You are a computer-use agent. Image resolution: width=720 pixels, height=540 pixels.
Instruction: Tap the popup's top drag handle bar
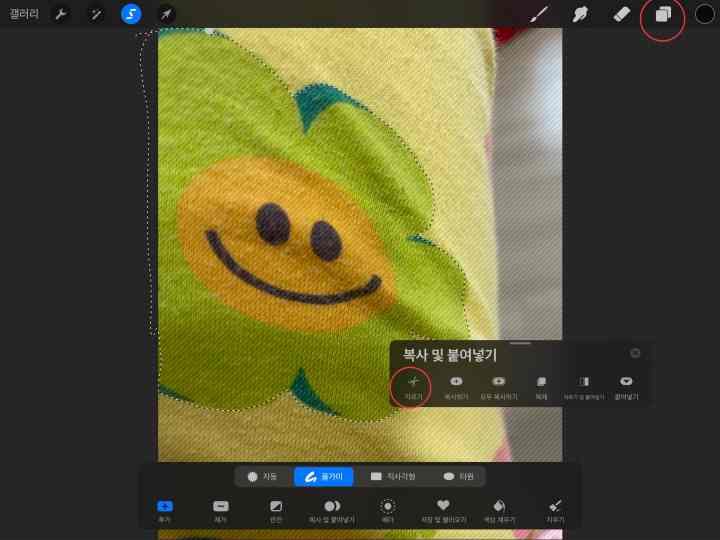[520, 343]
